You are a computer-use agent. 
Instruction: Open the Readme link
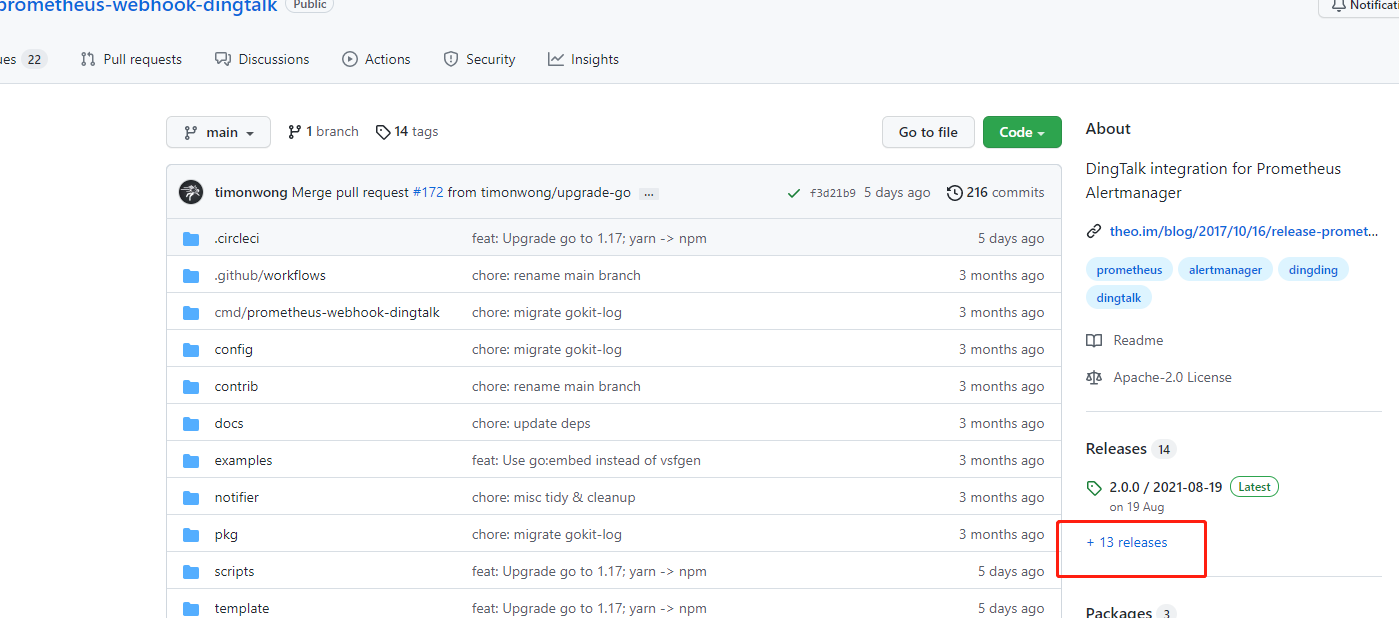coord(1138,340)
